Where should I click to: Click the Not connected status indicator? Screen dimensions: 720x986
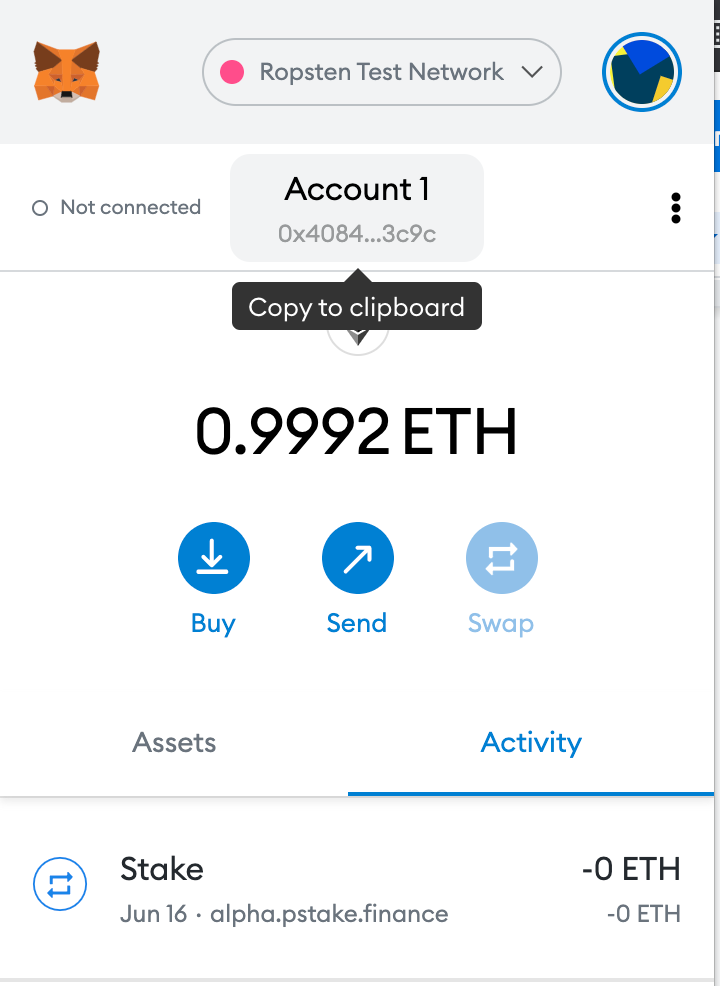coord(117,208)
